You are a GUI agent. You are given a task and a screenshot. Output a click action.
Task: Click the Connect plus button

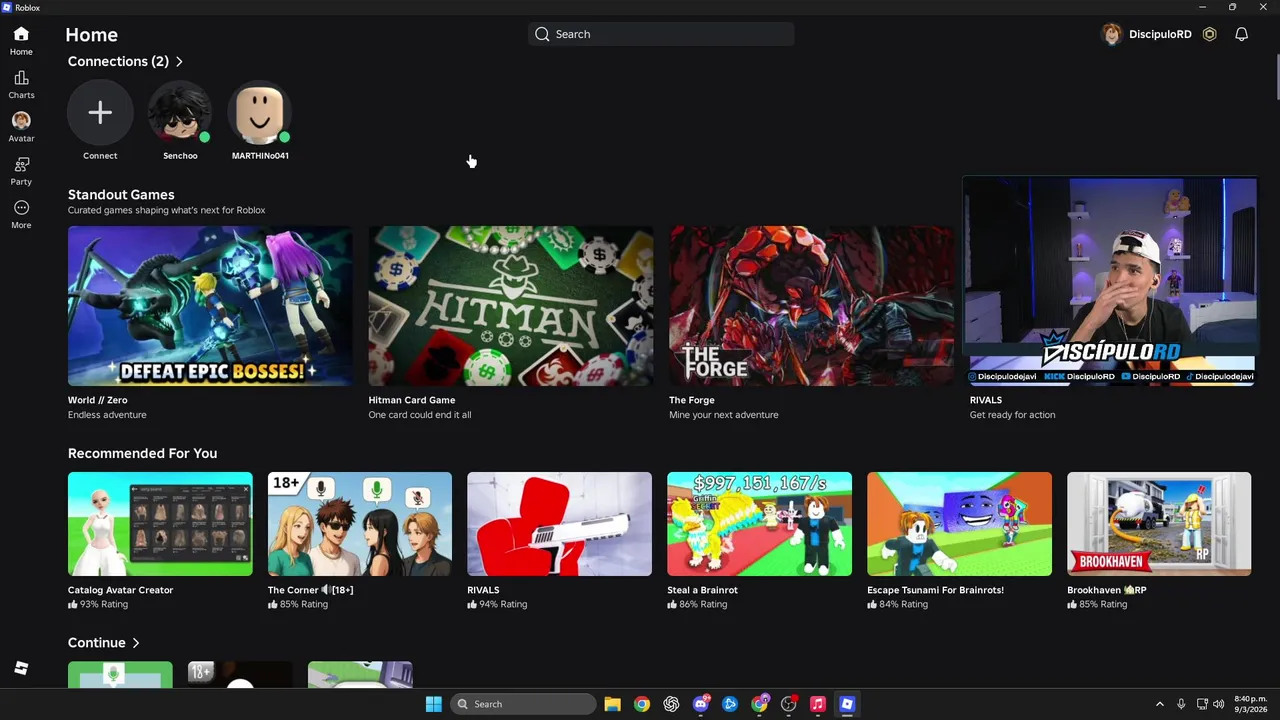(x=100, y=113)
